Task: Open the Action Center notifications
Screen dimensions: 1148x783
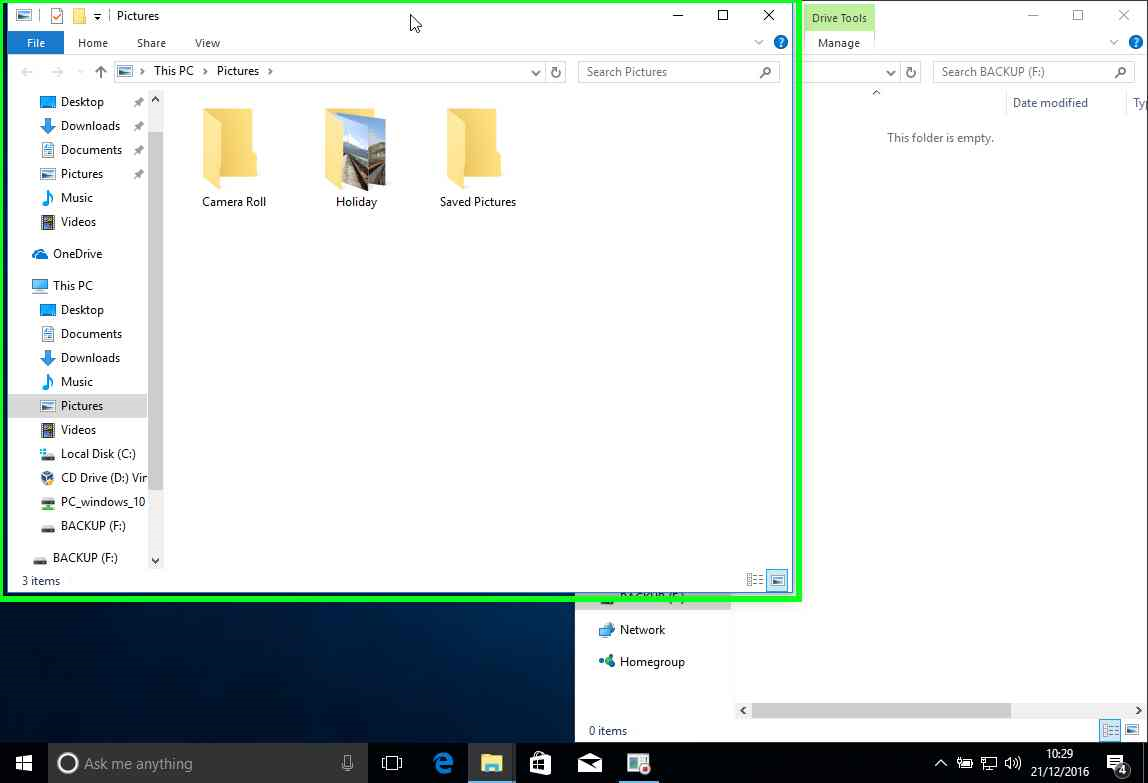Action: pos(1117,765)
